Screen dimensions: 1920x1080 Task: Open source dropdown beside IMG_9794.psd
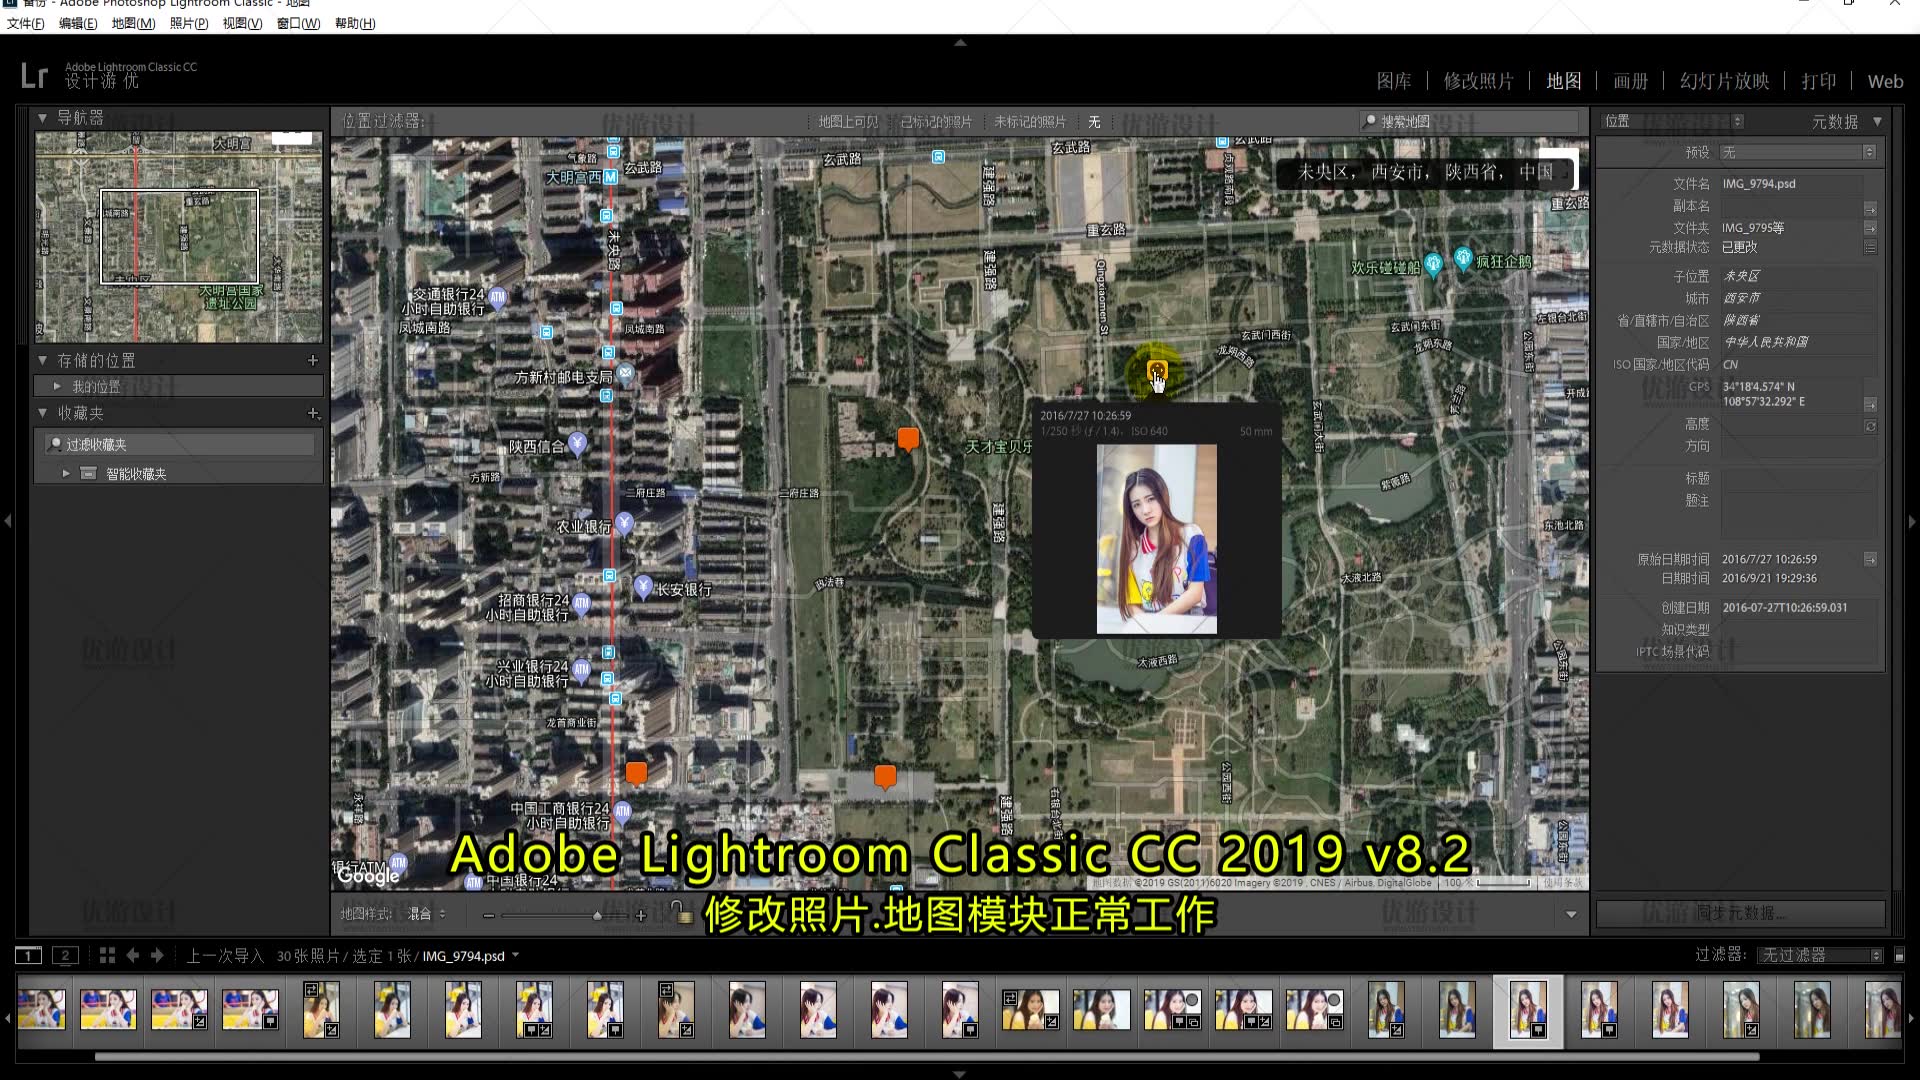(516, 955)
